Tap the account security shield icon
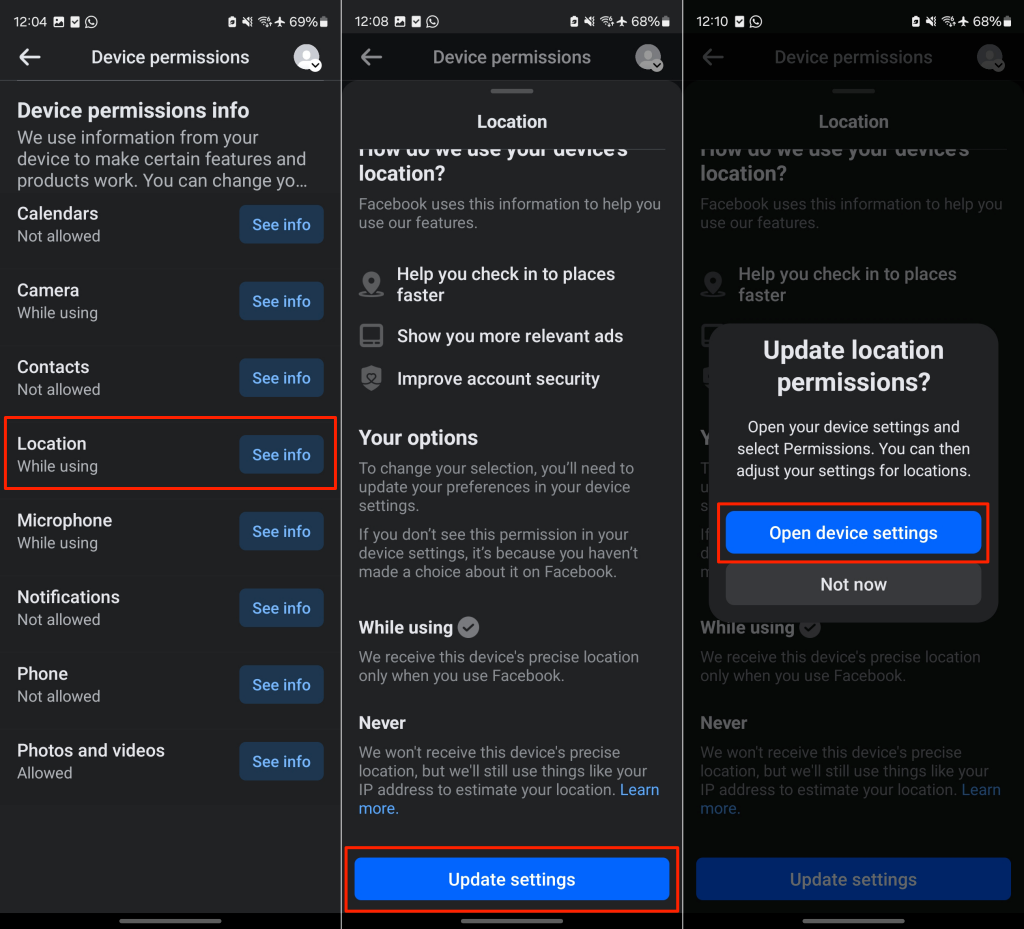Screen dimensions: 1024x929 pyautogui.click(x=372, y=378)
